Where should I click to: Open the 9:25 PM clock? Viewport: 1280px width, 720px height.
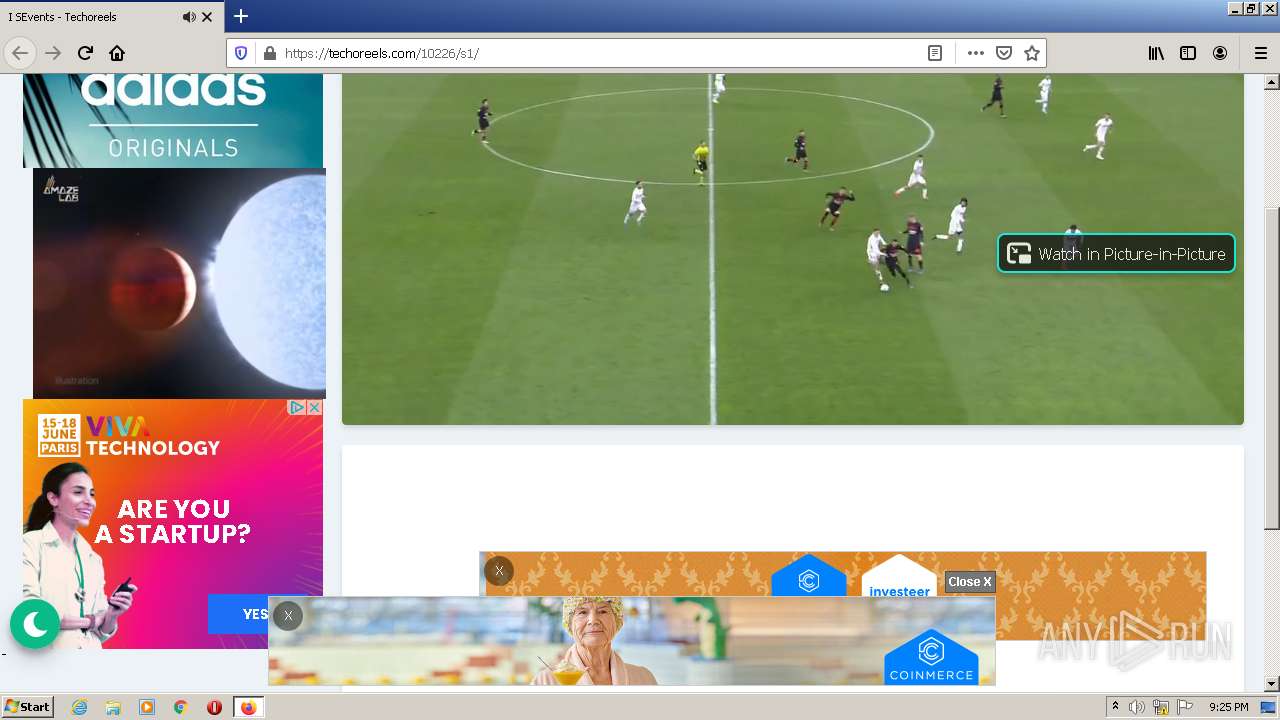tap(1229, 707)
